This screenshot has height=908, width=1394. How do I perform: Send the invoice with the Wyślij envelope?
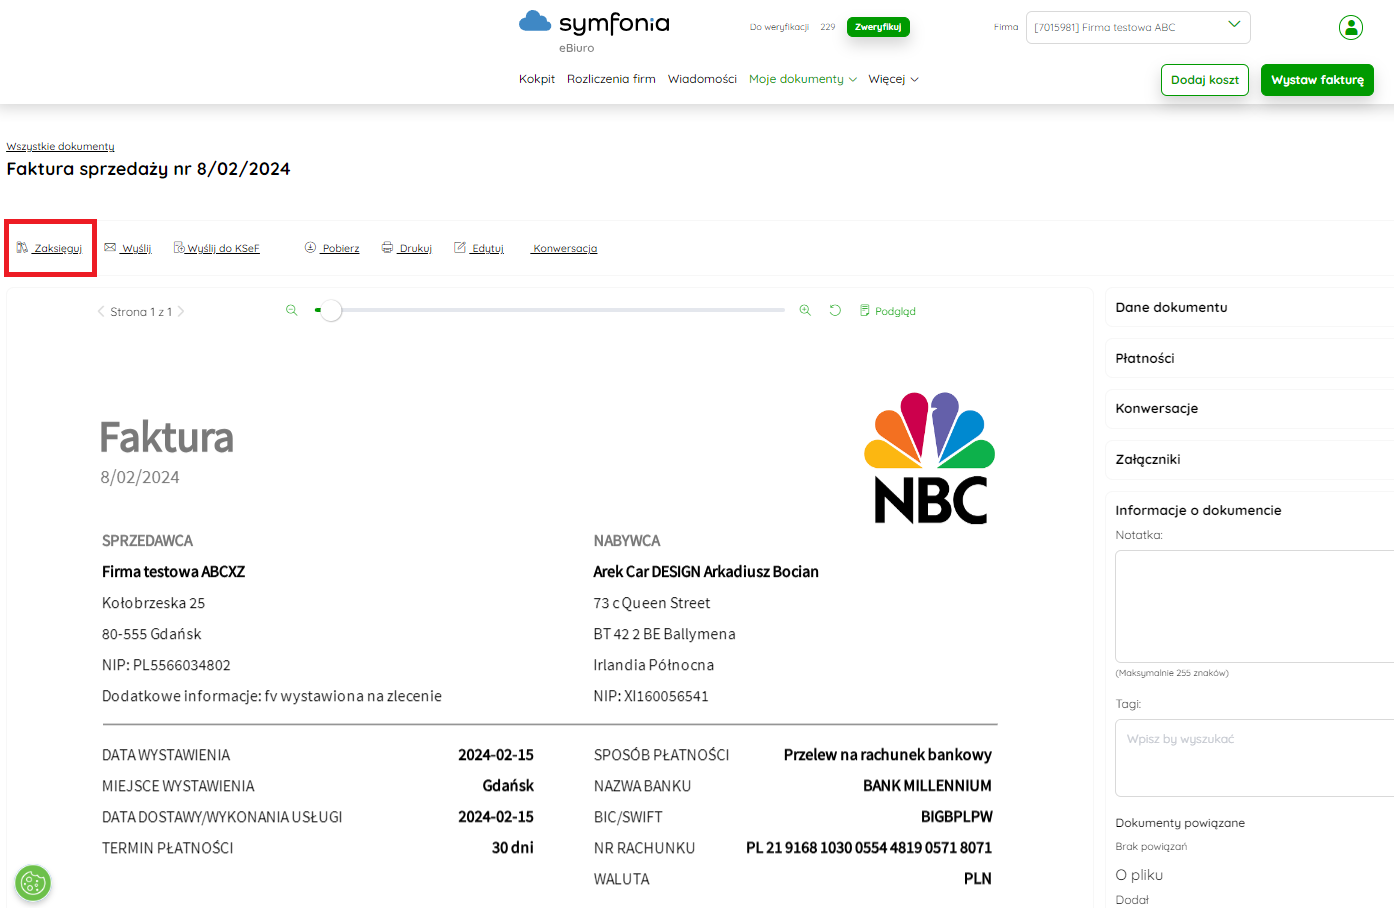click(128, 248)
